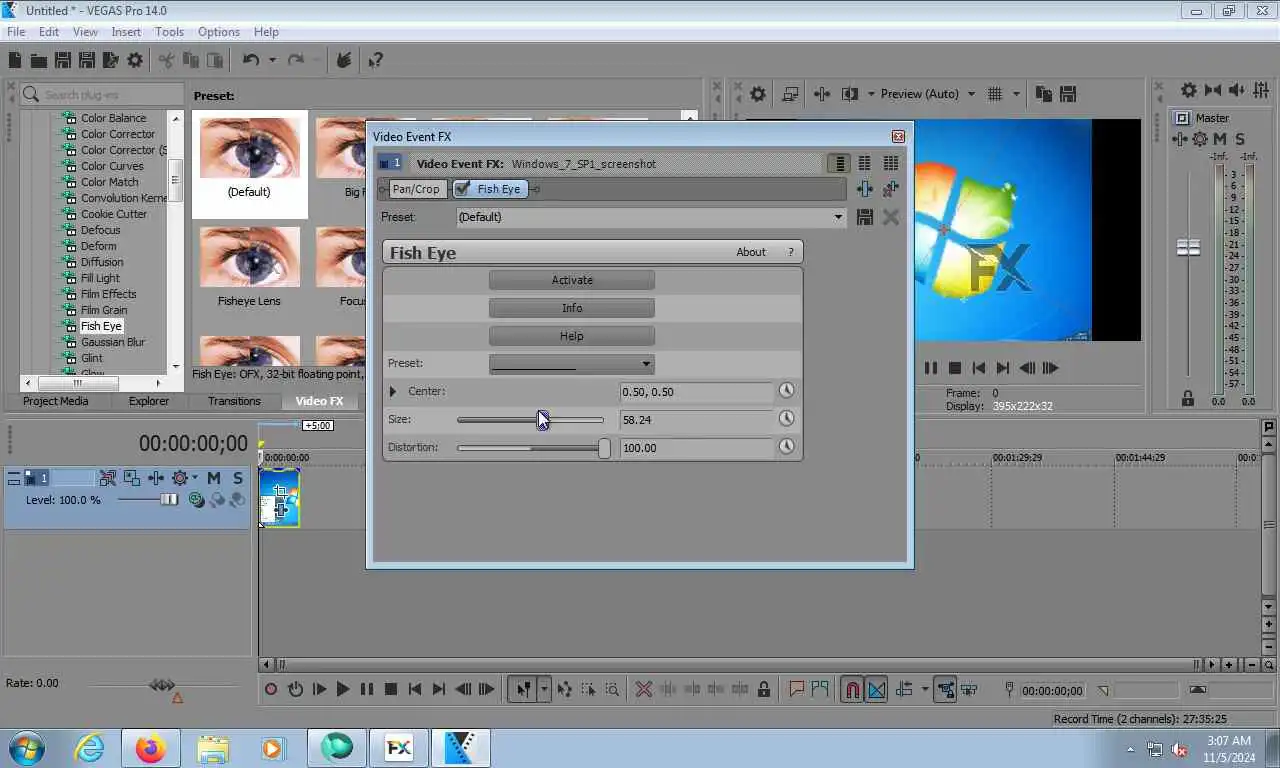
Task: Save preset floppy icon in Video Event FX
Action: click(865, 217)
